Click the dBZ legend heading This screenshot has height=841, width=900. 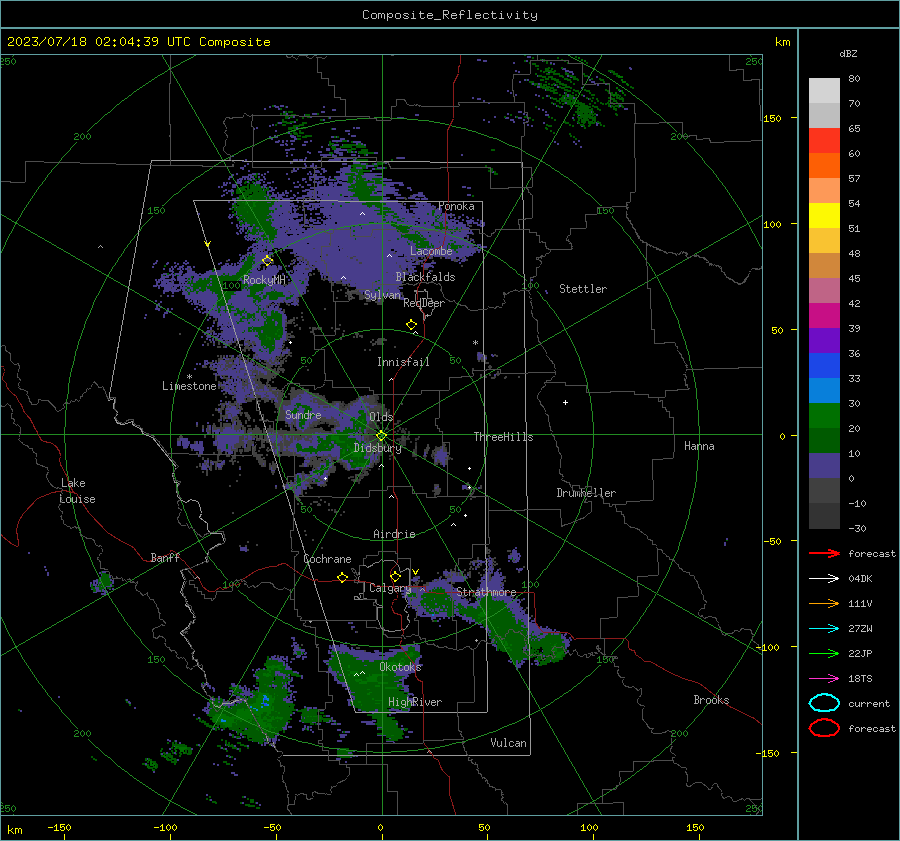pos(848,53)
